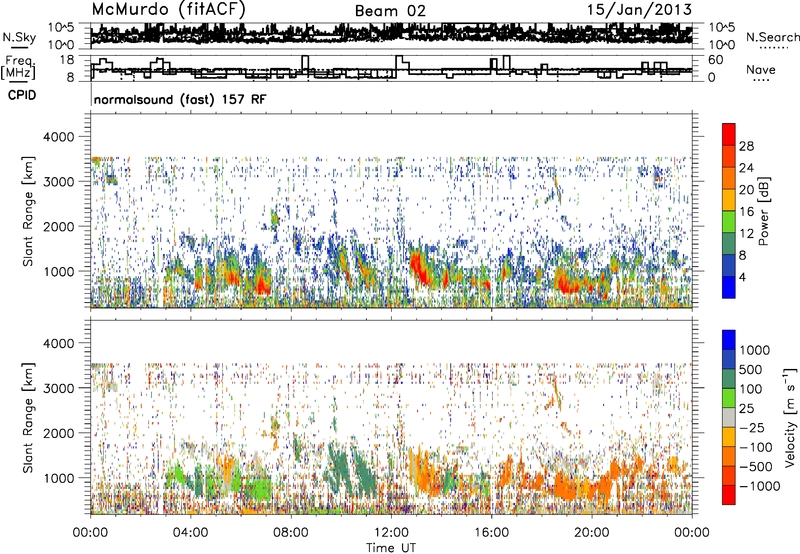Pick the red bottom segment of velocity colorbar
The image size is (800, 554).
pos(729,495)
